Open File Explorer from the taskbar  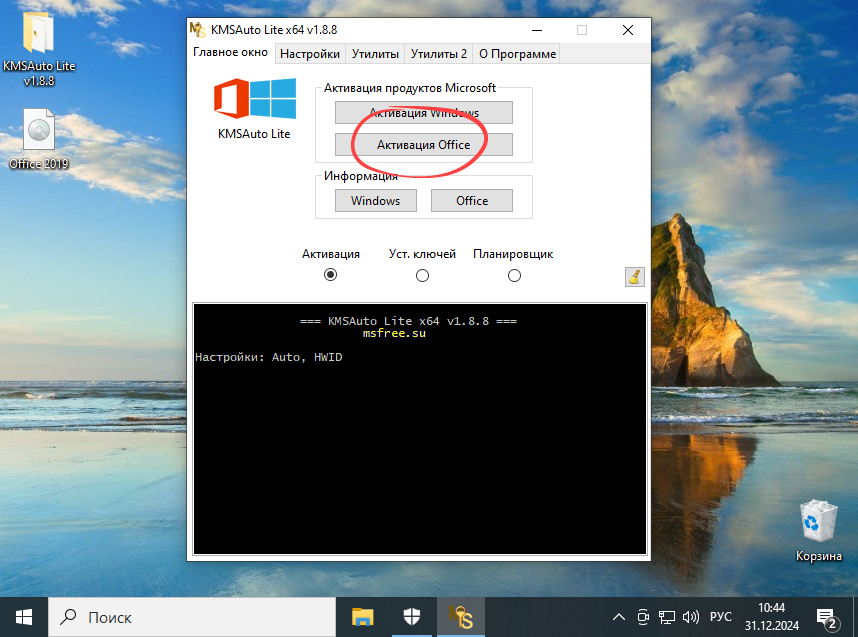click(x=362, y=617)
